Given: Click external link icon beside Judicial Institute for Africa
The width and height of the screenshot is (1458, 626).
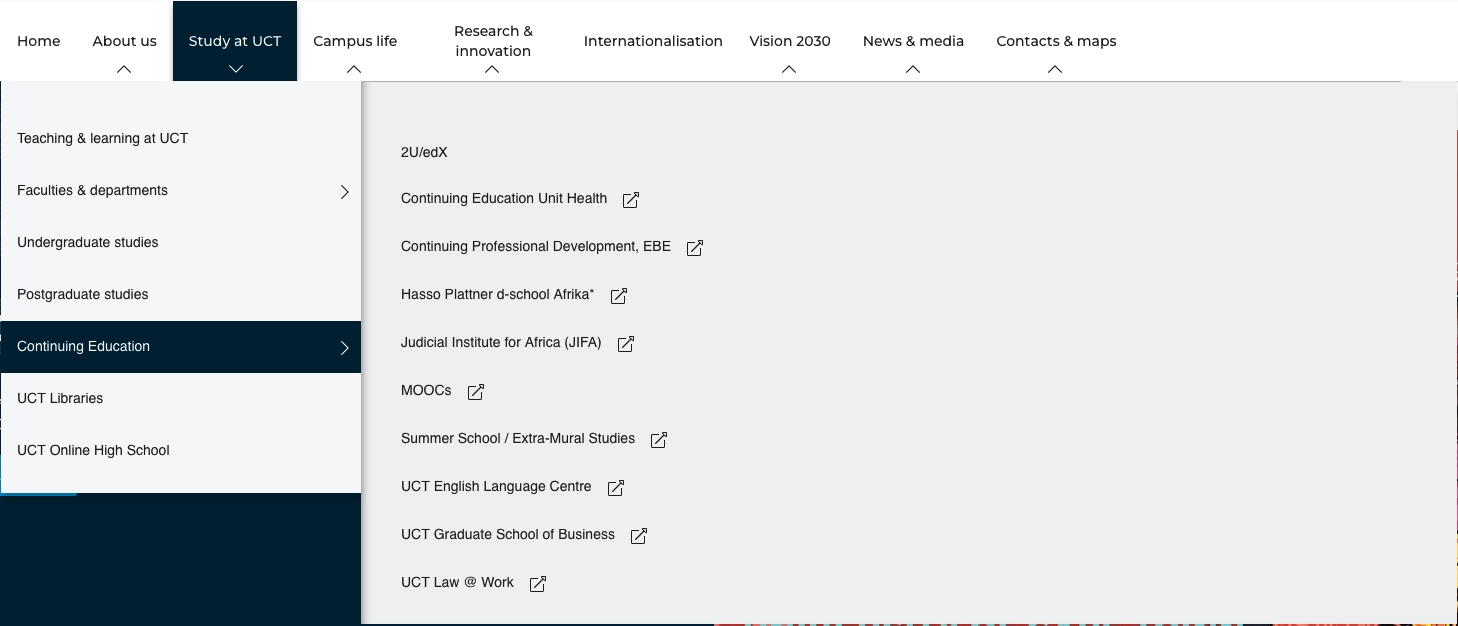Looking at the screenshot, I should click(625, 344).
